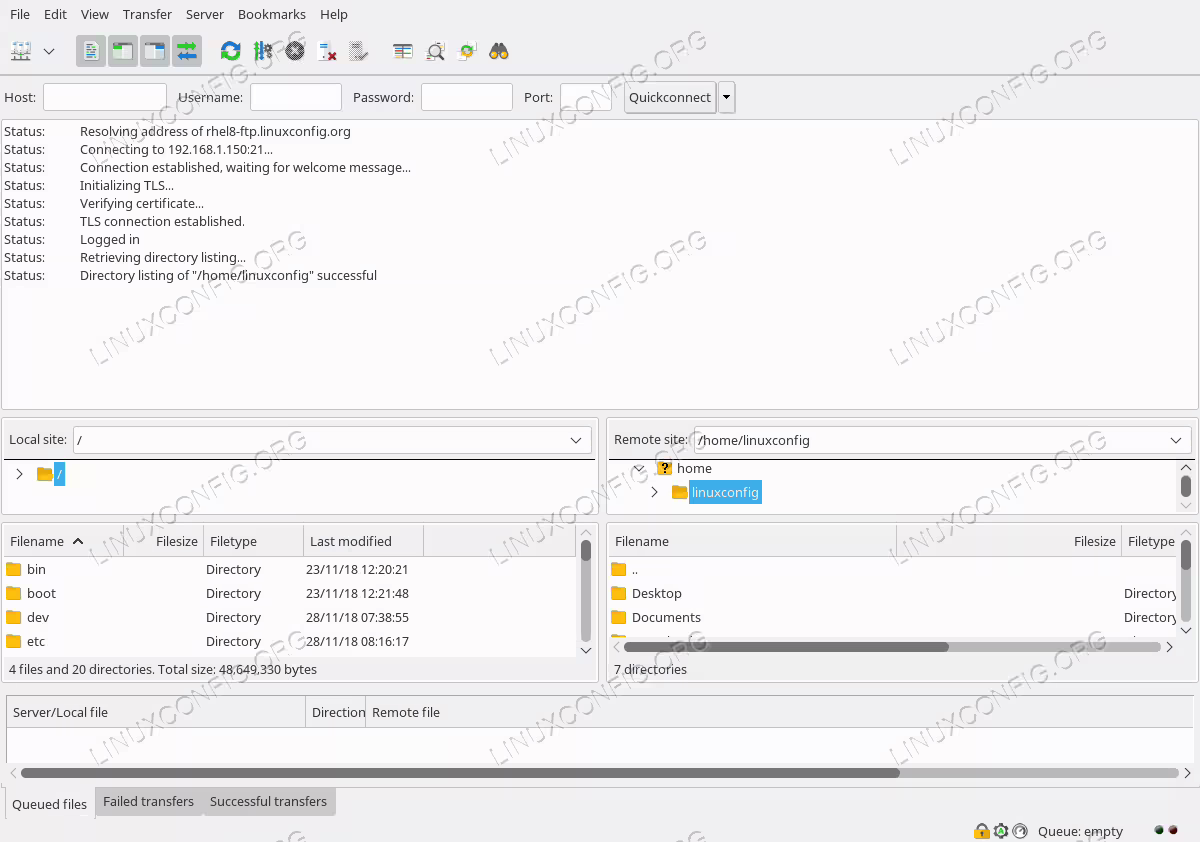Sort local files by Filetype header

pos(253,541)
